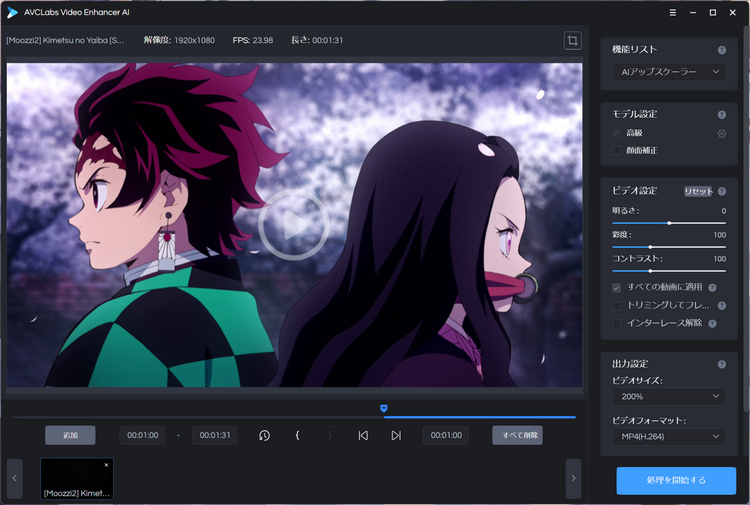The height and width of the screenshot is (505, 750).
Task: Jump to next frame
Action: tap(396, 435)
